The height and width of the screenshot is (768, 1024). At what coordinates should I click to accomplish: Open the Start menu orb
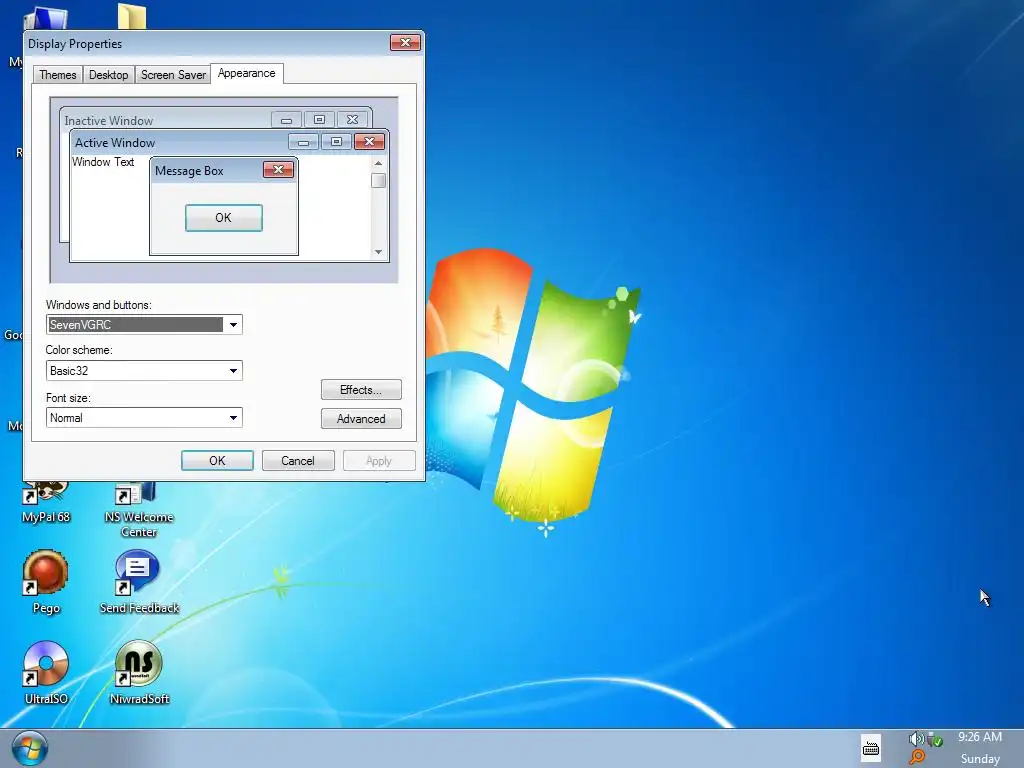[30, 748]
